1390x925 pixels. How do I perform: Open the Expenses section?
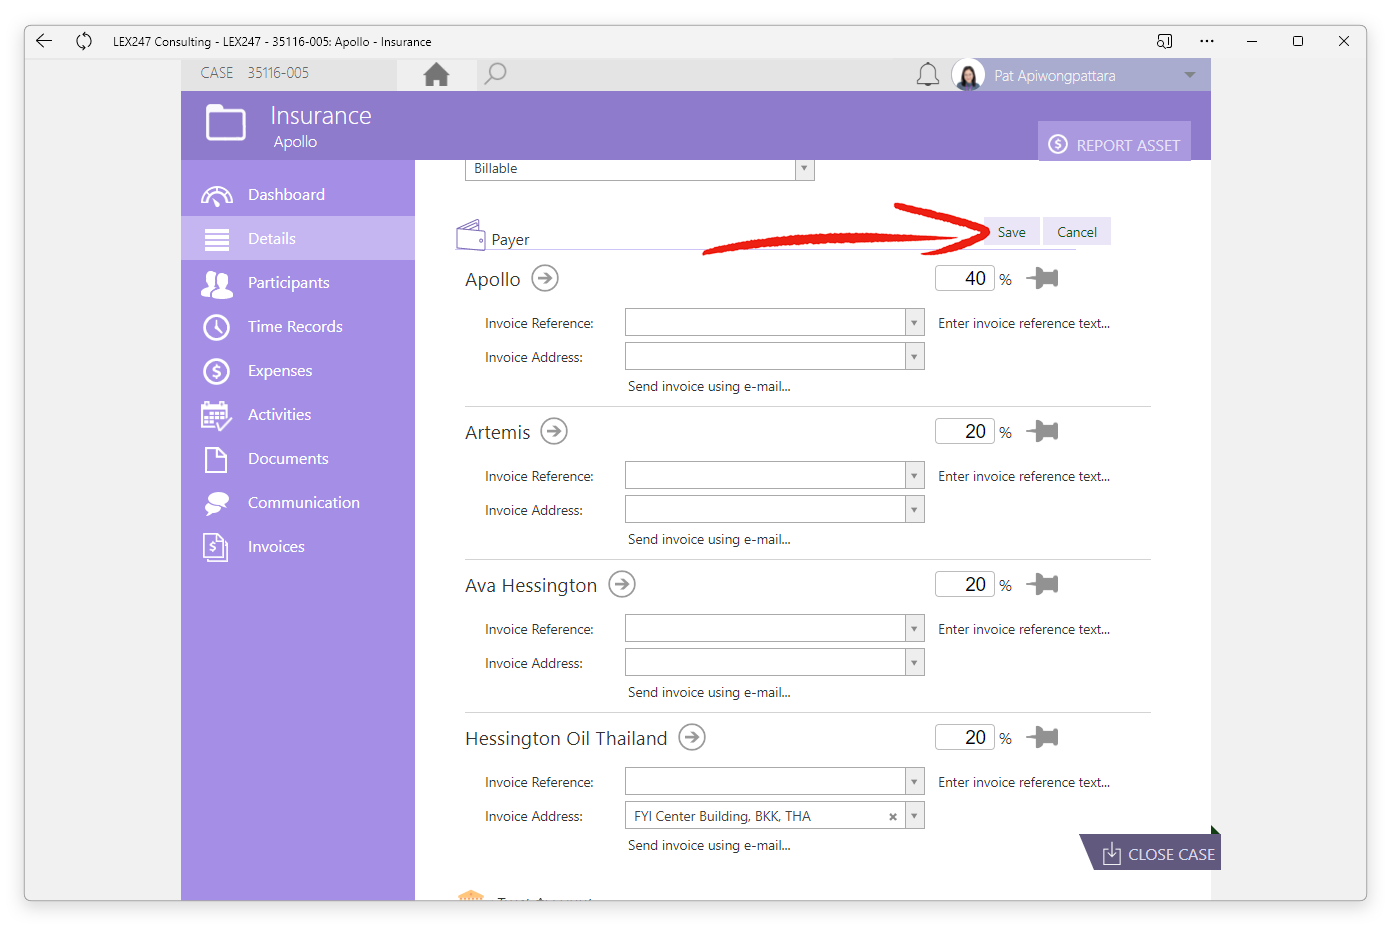298,370
